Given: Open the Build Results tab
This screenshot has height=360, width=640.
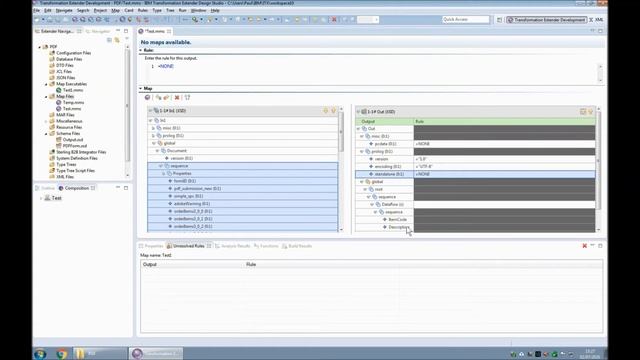Looking at the screenshot, I should pos(297,246).
